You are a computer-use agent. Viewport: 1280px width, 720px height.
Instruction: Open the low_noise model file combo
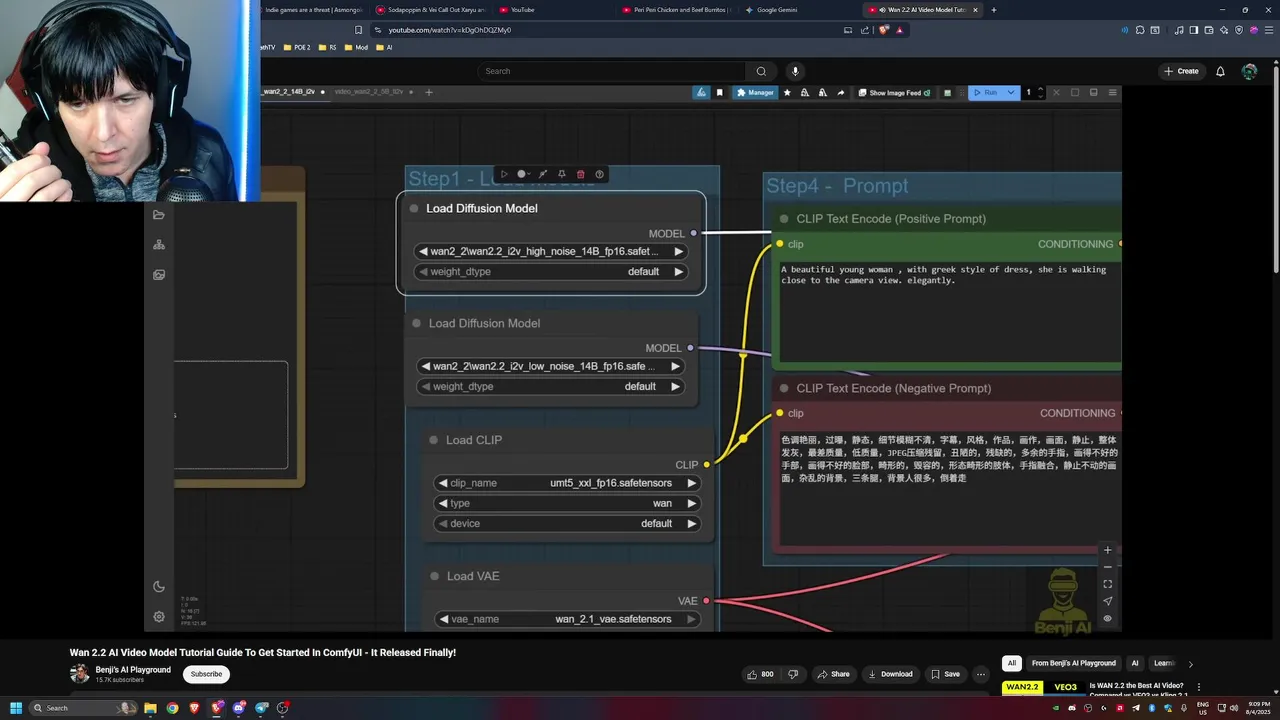point(550,366)
